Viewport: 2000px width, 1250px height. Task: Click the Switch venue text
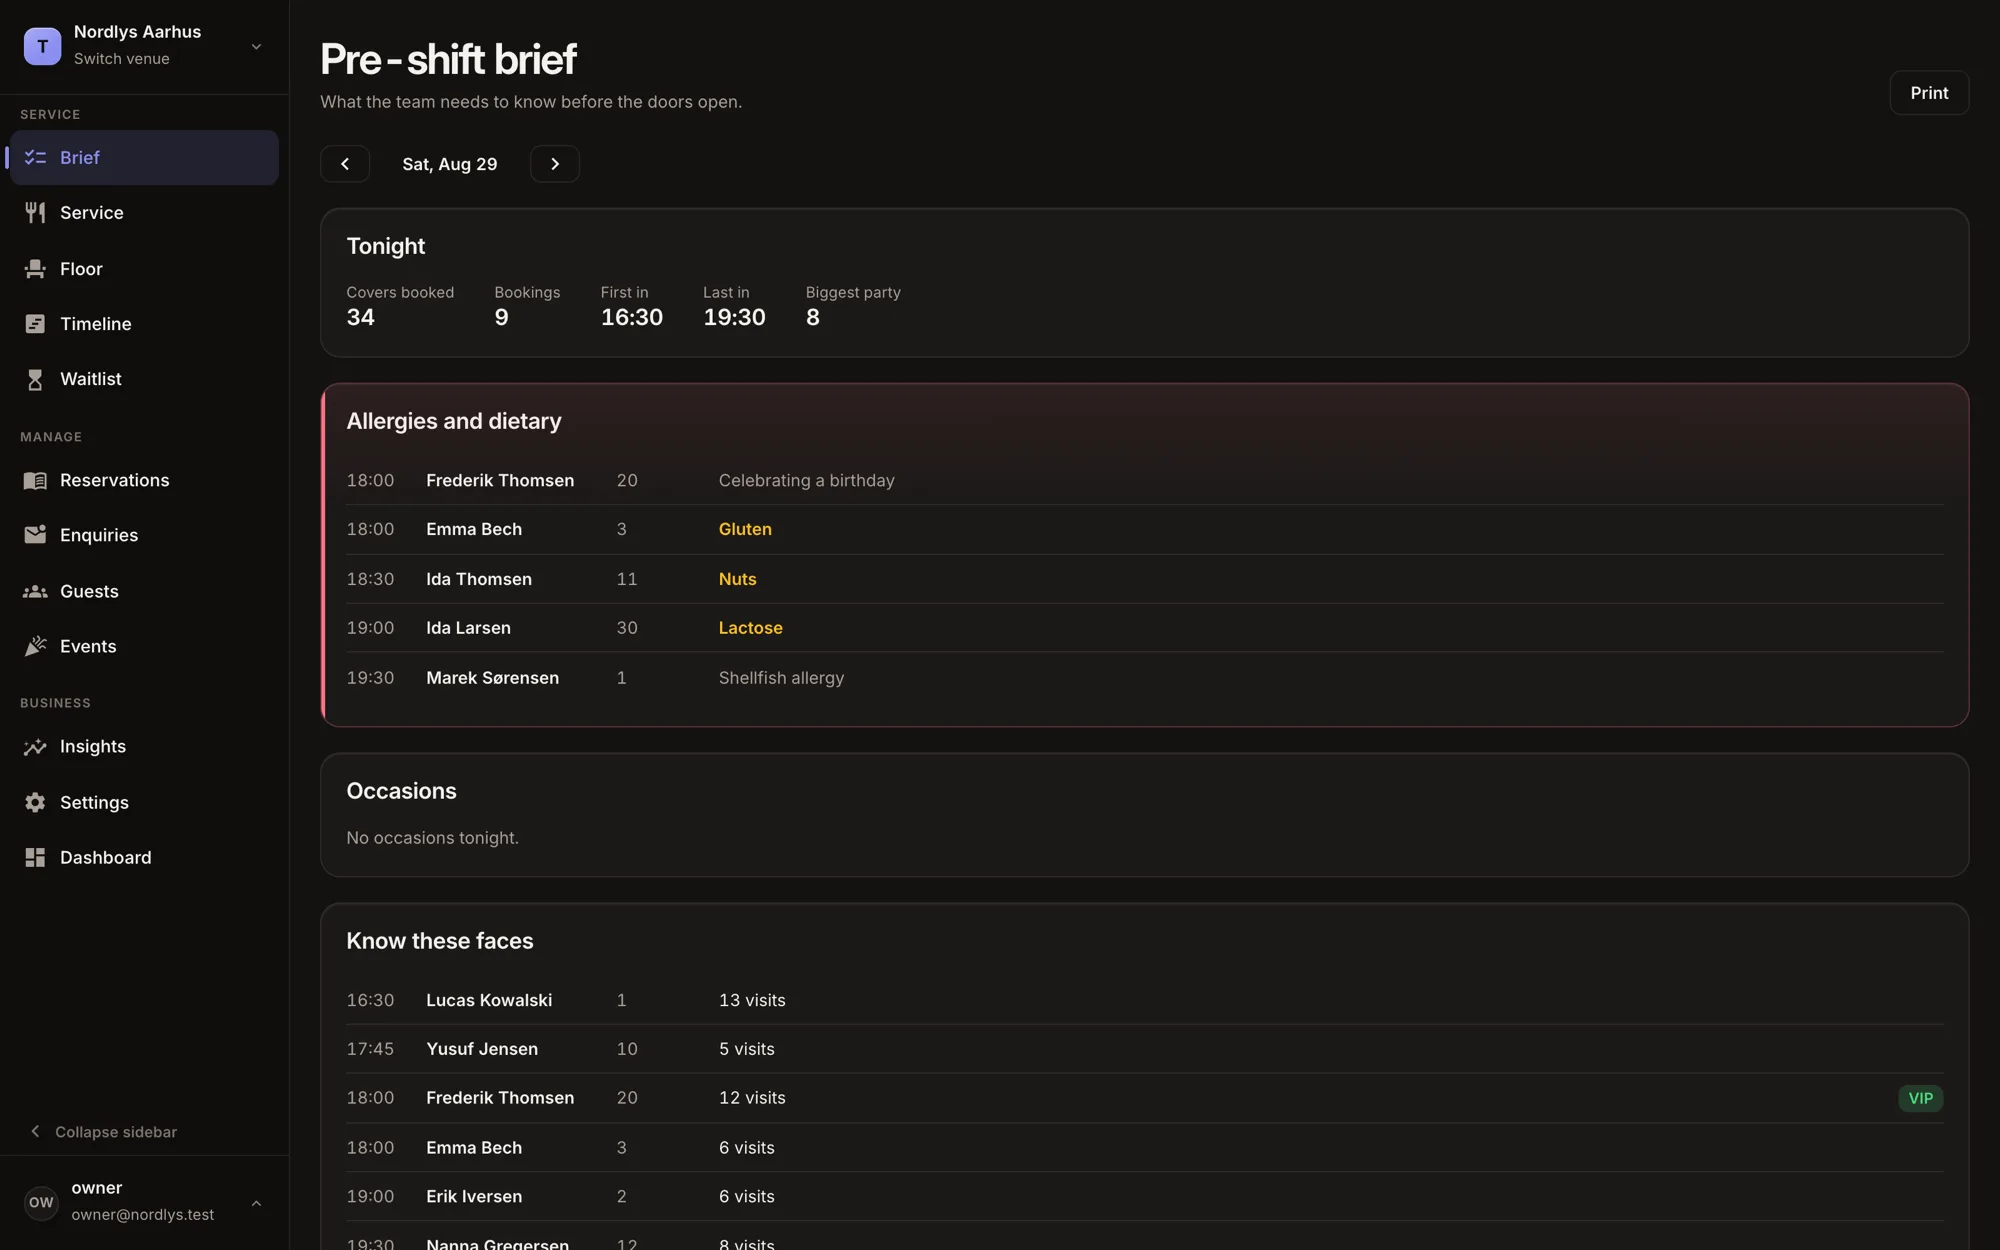coord(121,59)
